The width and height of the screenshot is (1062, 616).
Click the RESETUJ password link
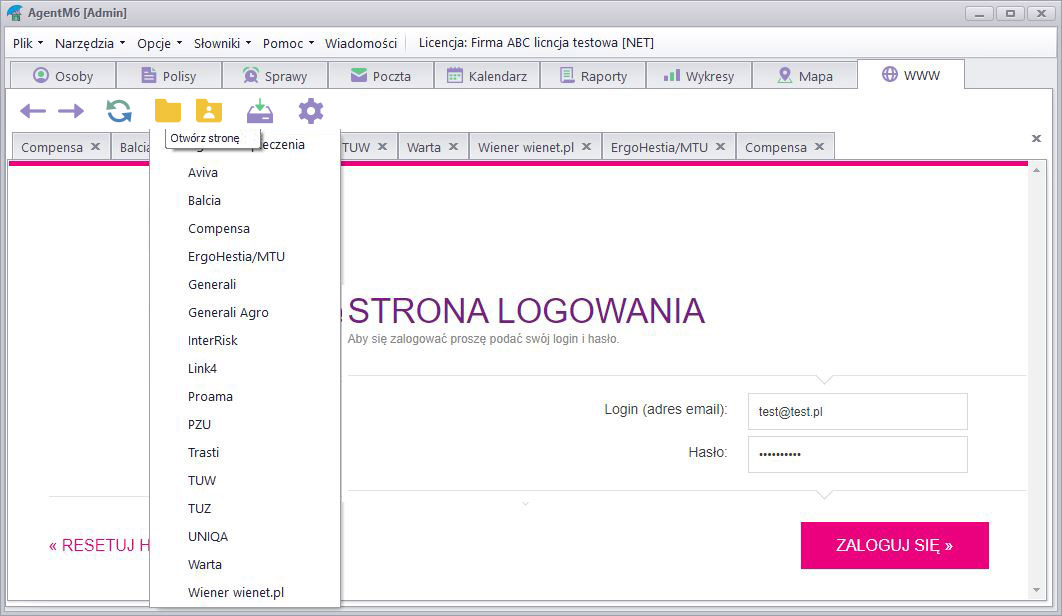[x=100, y=546]
